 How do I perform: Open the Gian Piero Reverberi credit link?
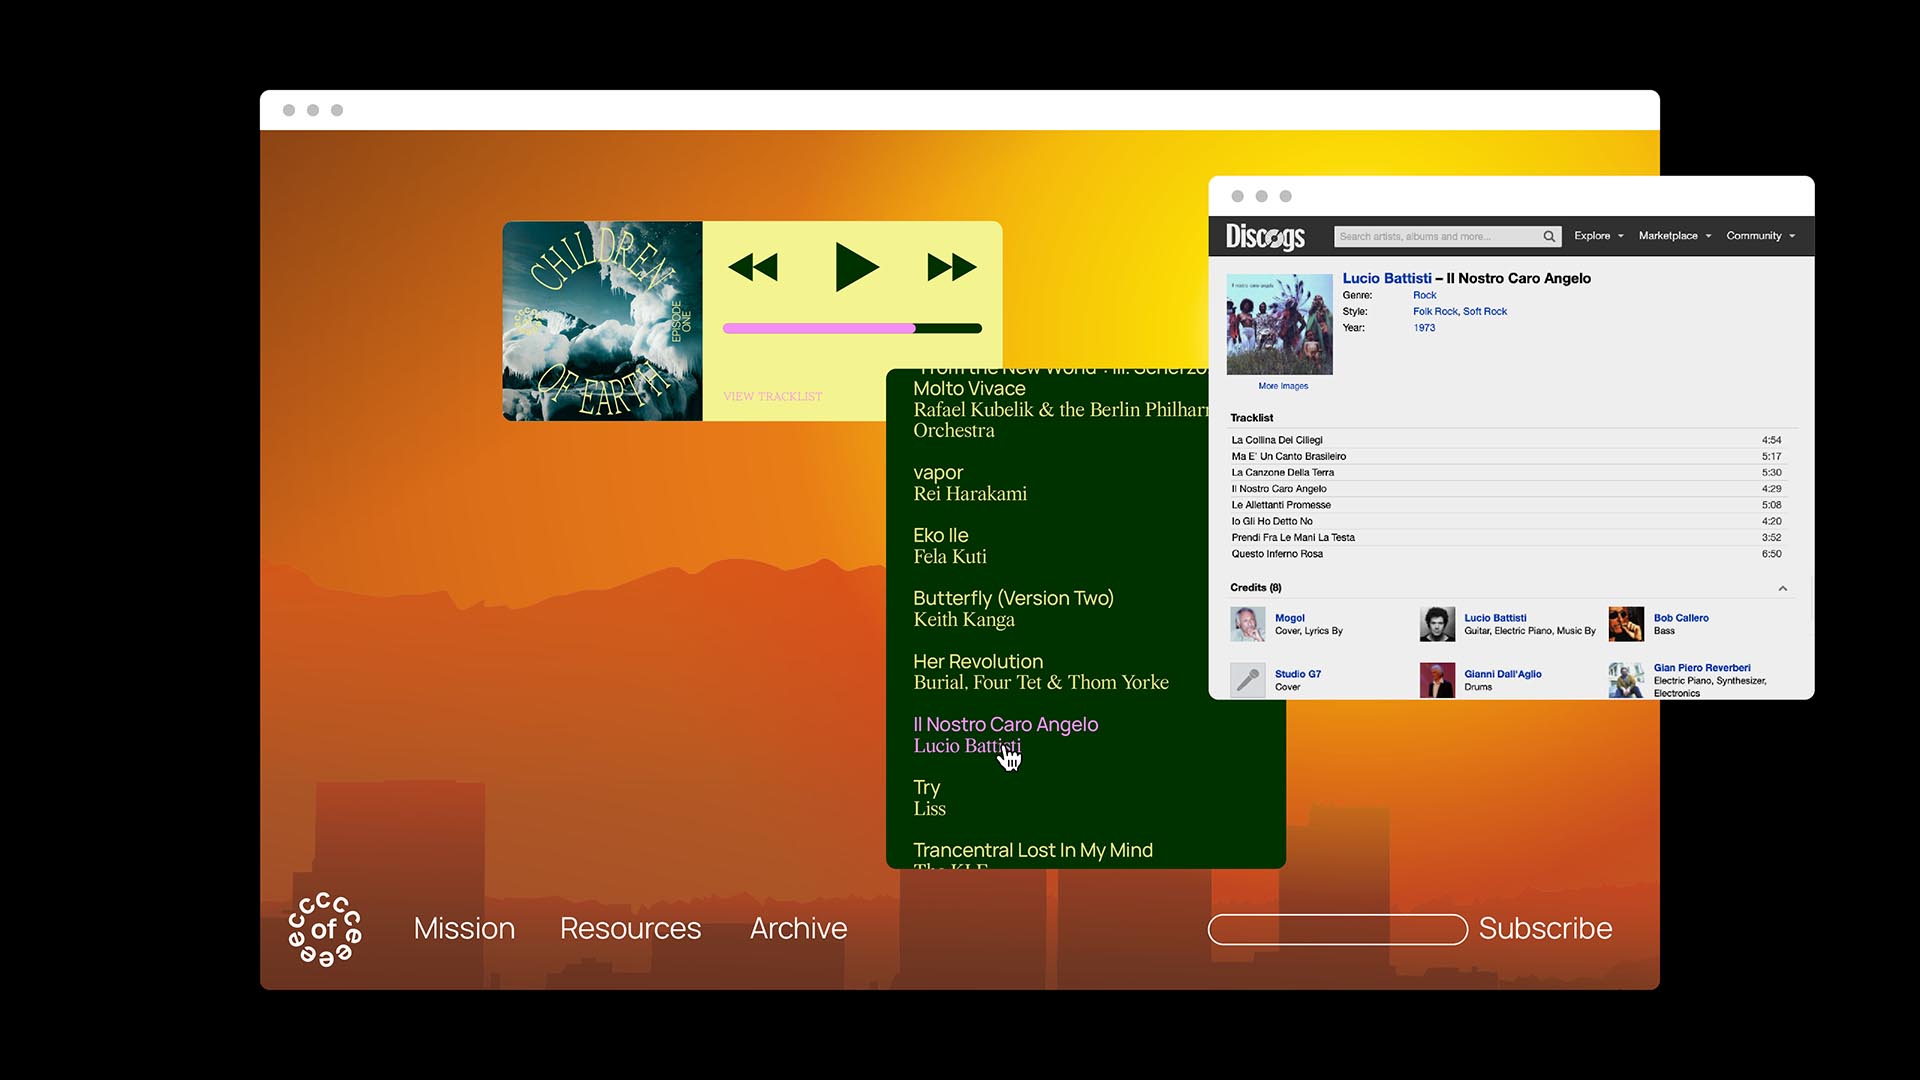[x=1702, y=668]
